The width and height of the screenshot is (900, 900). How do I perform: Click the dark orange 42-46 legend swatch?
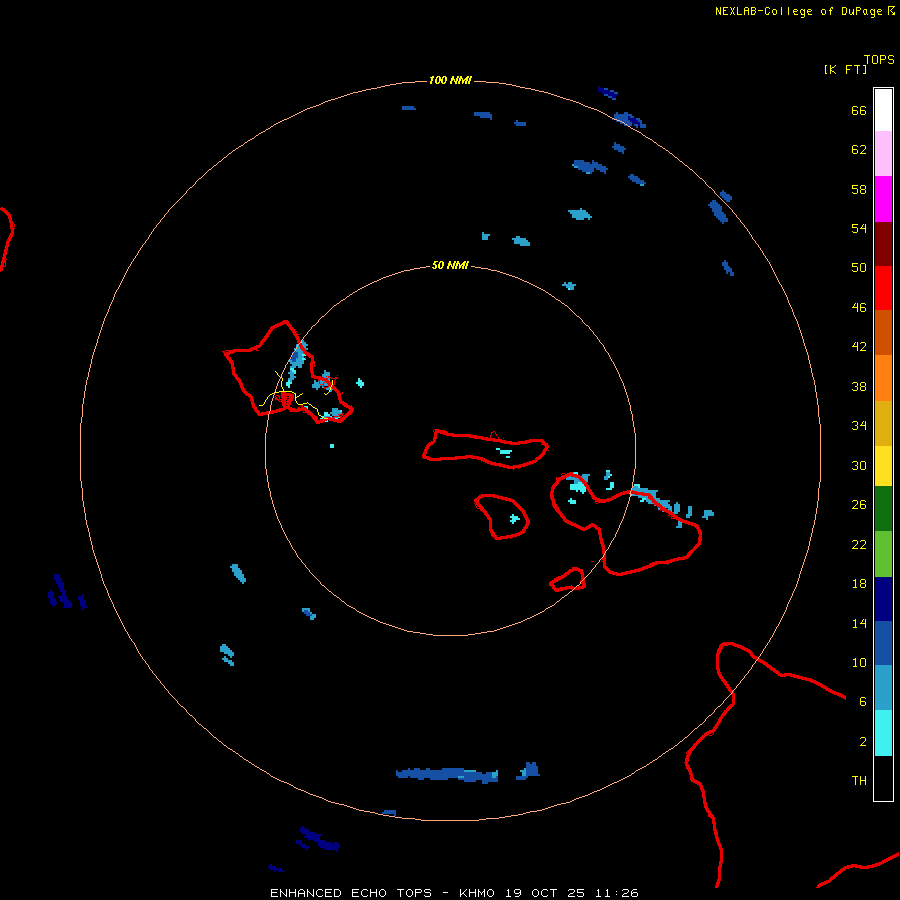883,333
